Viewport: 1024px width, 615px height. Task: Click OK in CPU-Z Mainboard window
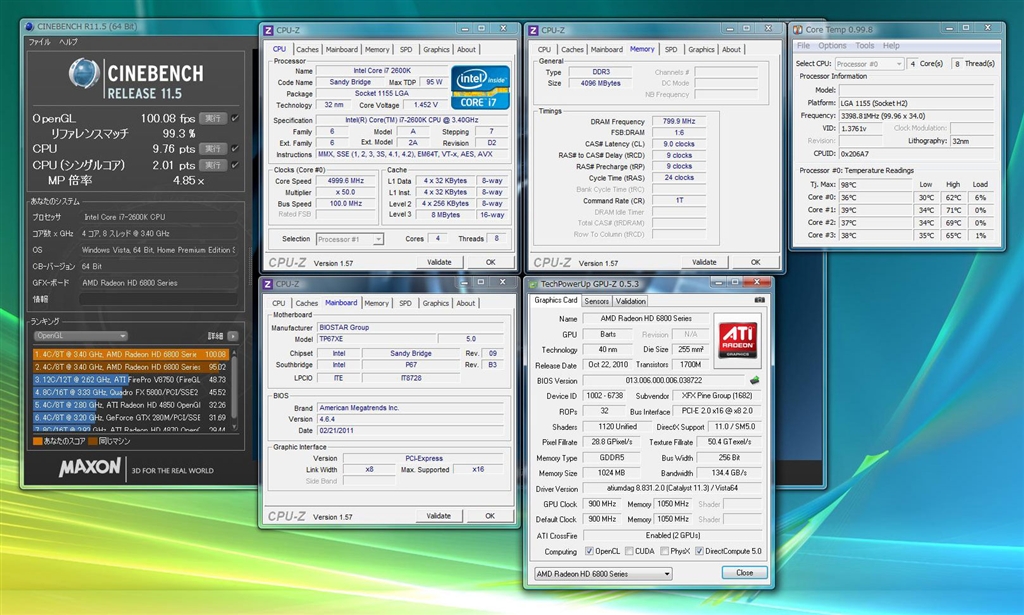490,516
